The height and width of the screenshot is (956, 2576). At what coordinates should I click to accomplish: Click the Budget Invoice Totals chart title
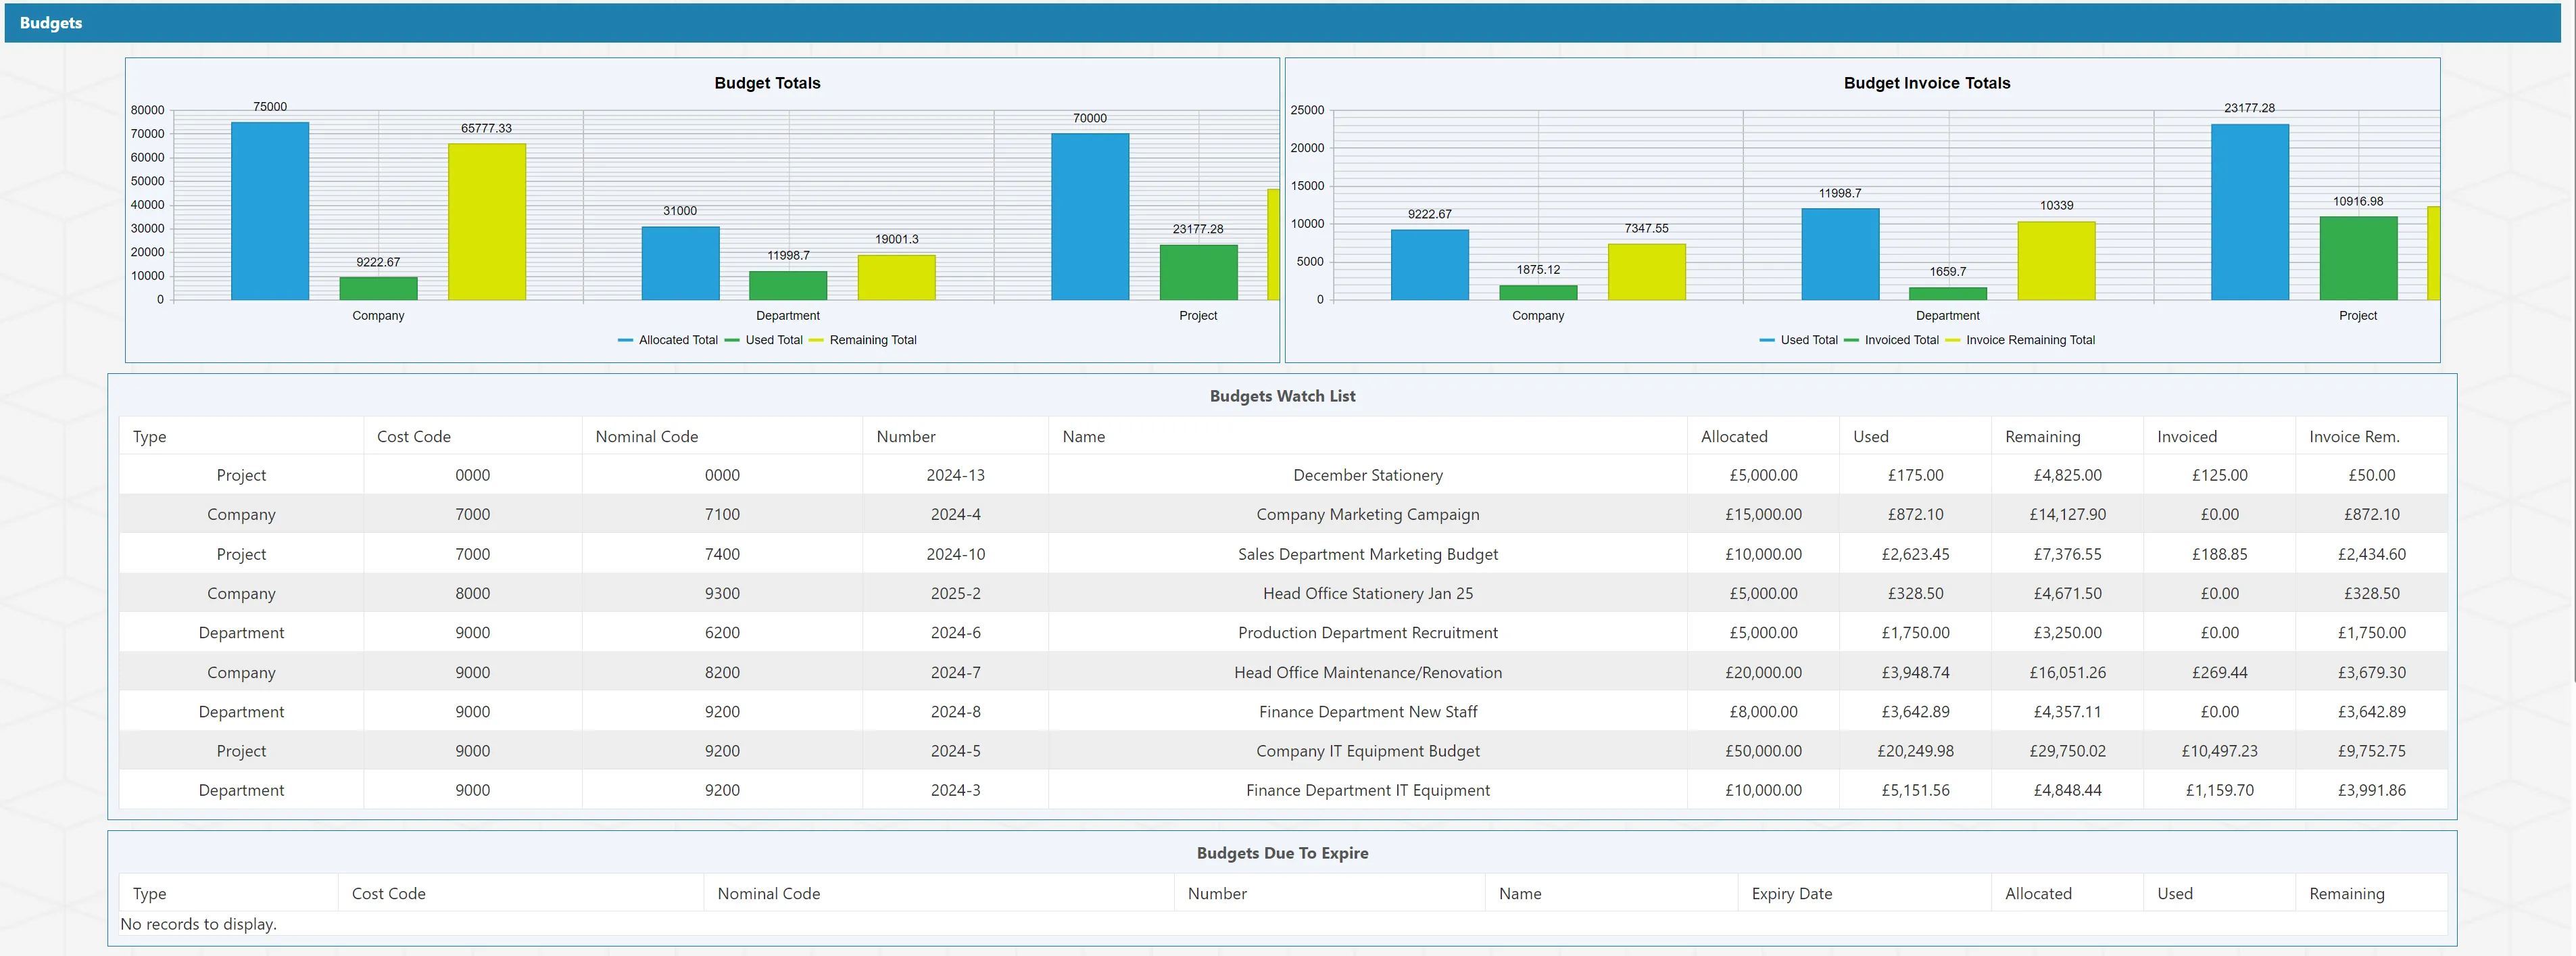(x=1927, y=83)
